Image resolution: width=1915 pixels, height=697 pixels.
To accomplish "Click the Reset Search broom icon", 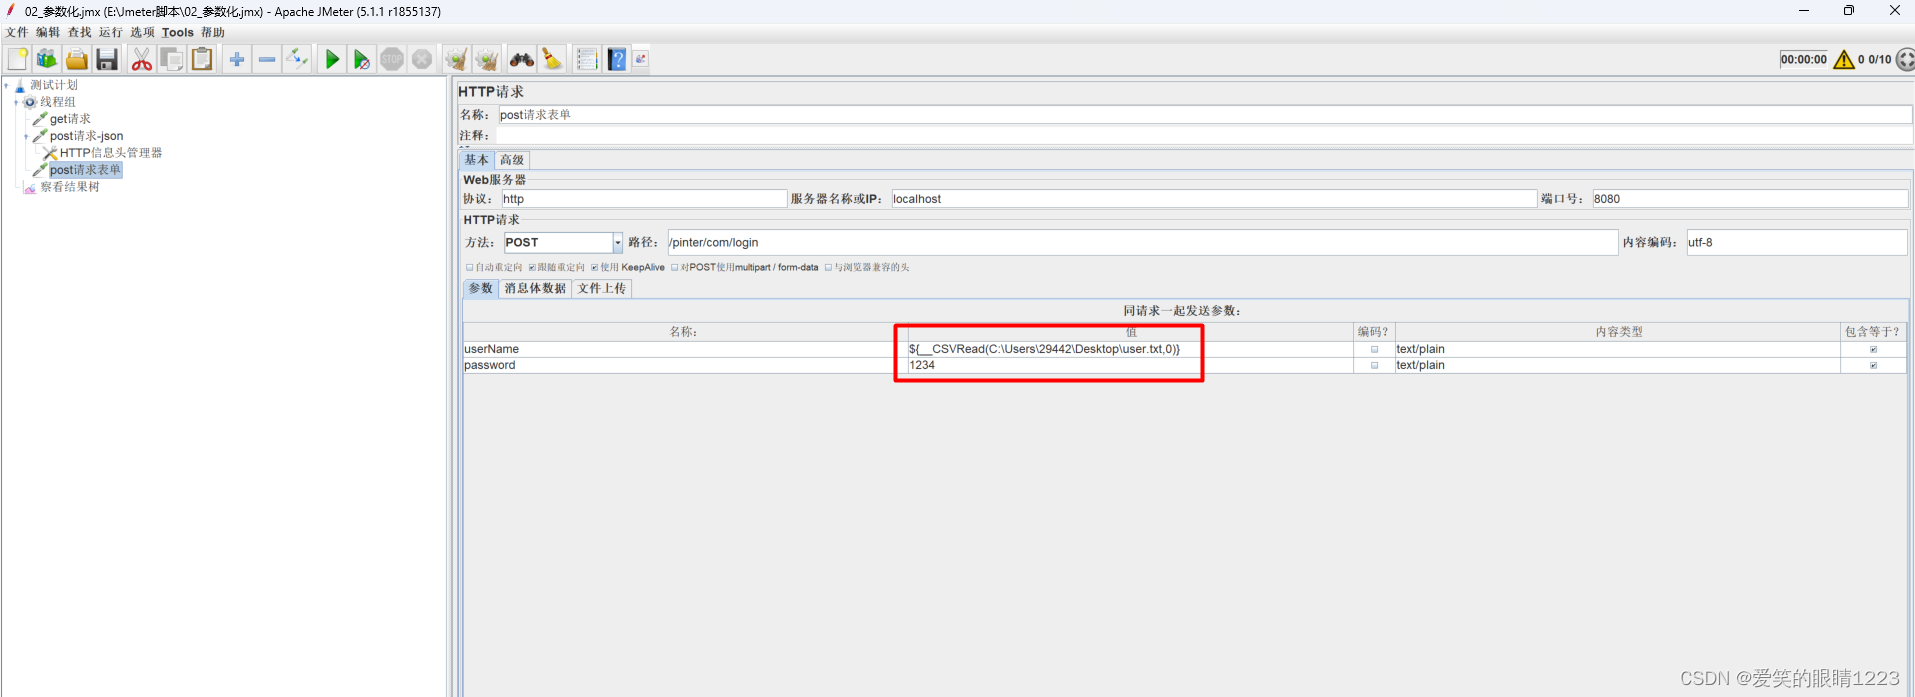I will point(552,59).
